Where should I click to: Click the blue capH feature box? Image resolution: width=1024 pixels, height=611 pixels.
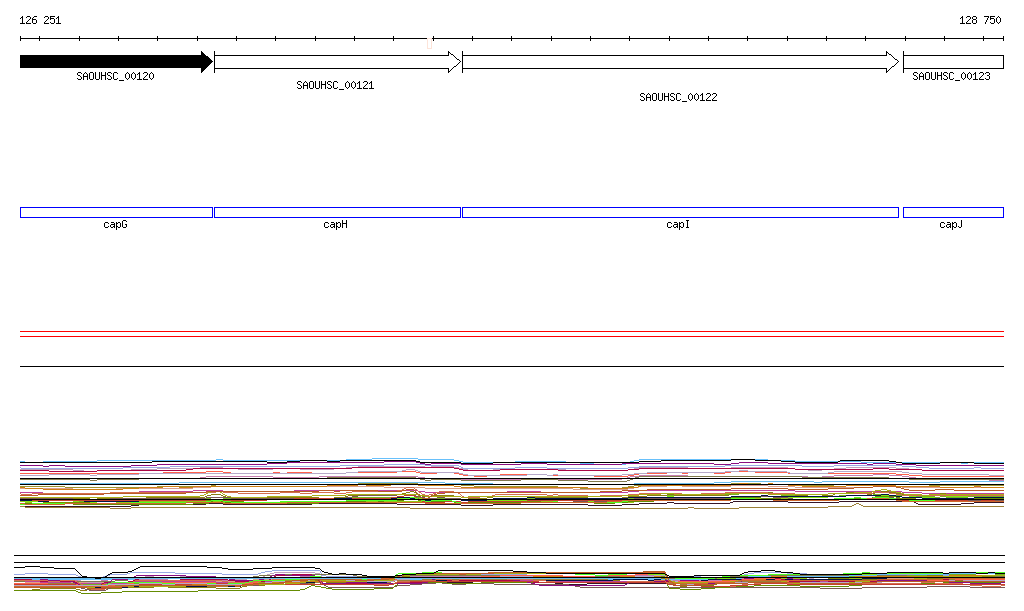(x=337, y=212)
